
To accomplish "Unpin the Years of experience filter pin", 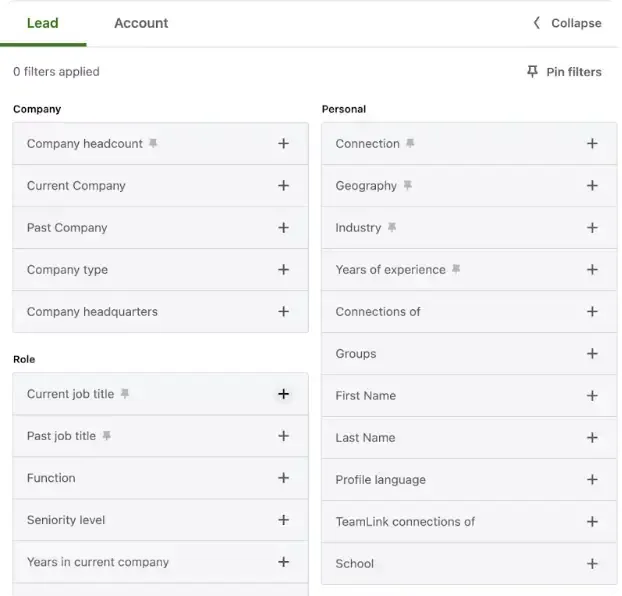I will tap(456, 269).
